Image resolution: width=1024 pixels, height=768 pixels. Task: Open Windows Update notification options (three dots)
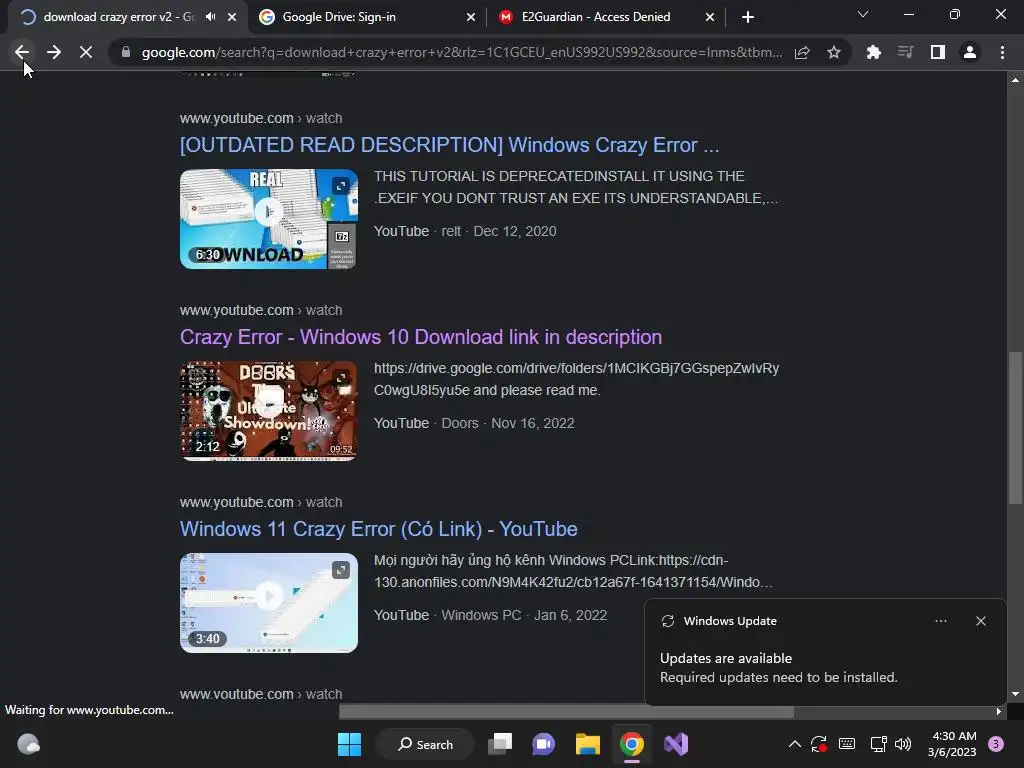coord(940,621)
